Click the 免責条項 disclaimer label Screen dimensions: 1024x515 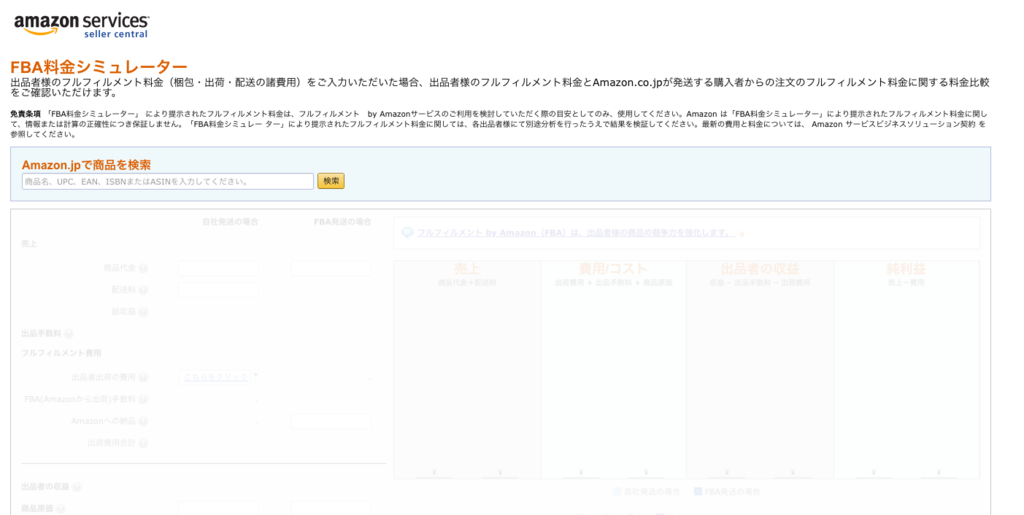click(x=25, y=114)
